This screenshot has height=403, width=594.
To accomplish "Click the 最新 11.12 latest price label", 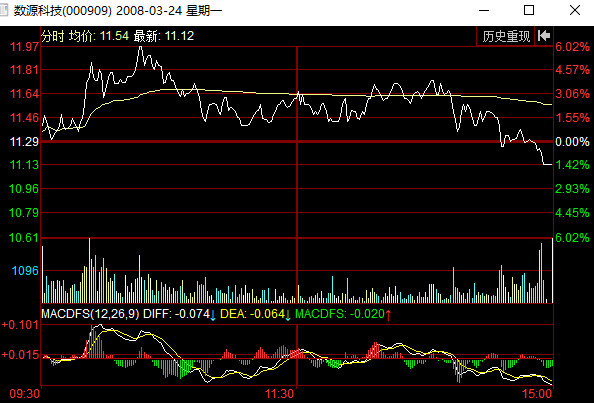I will coord(164,36).
